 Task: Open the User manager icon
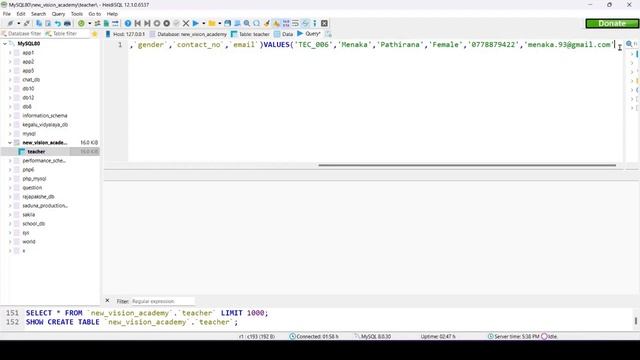pyautogui.click(x=97, y=23)
